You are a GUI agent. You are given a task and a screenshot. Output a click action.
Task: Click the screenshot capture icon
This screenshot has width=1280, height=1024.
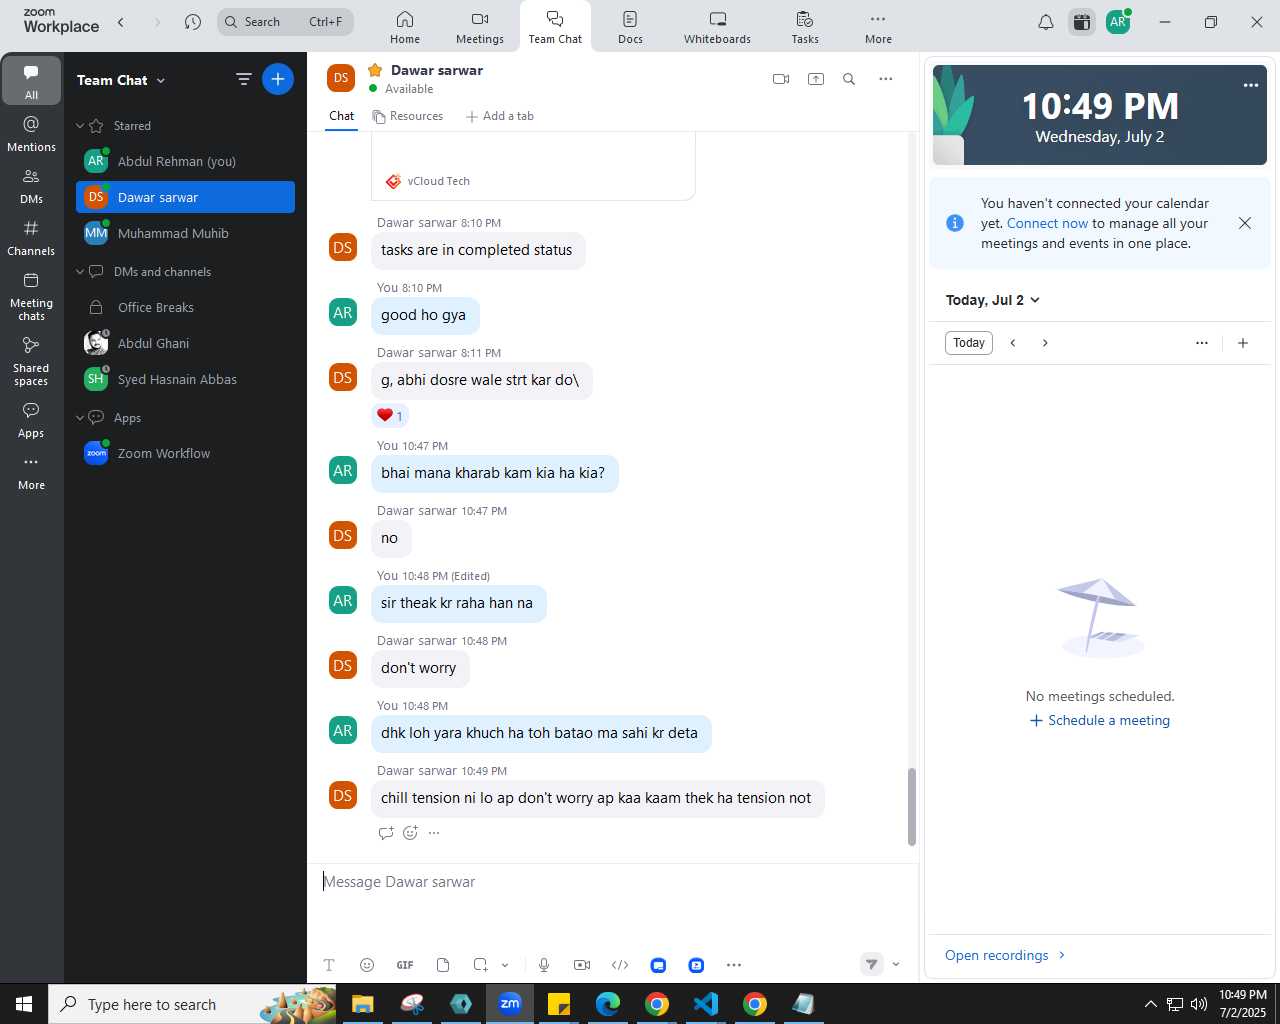click(480, 965)
